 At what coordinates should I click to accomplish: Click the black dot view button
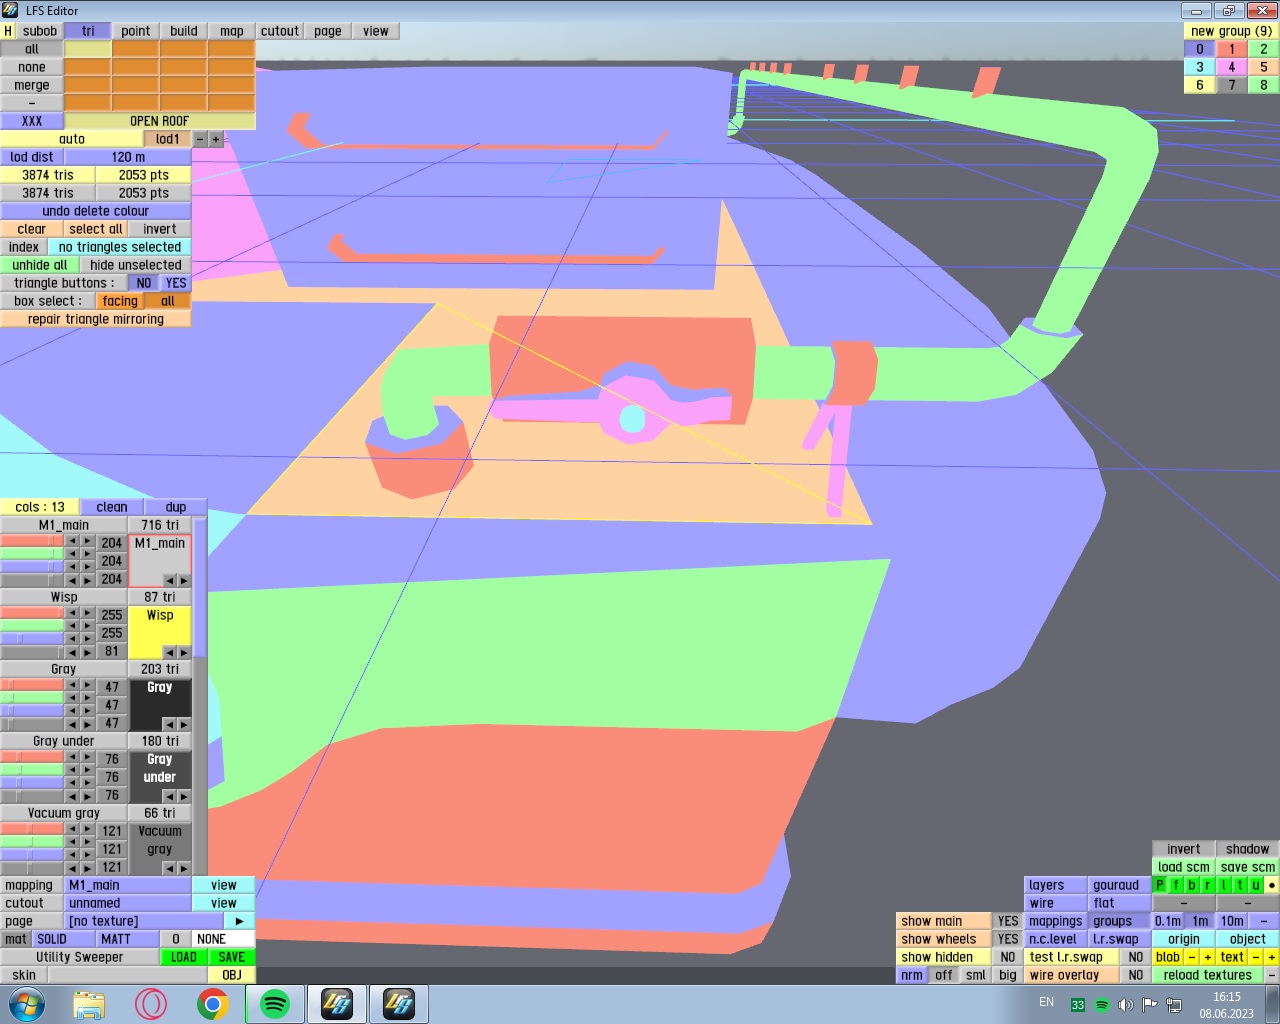pyautogui.click(x=1272, y=885)
